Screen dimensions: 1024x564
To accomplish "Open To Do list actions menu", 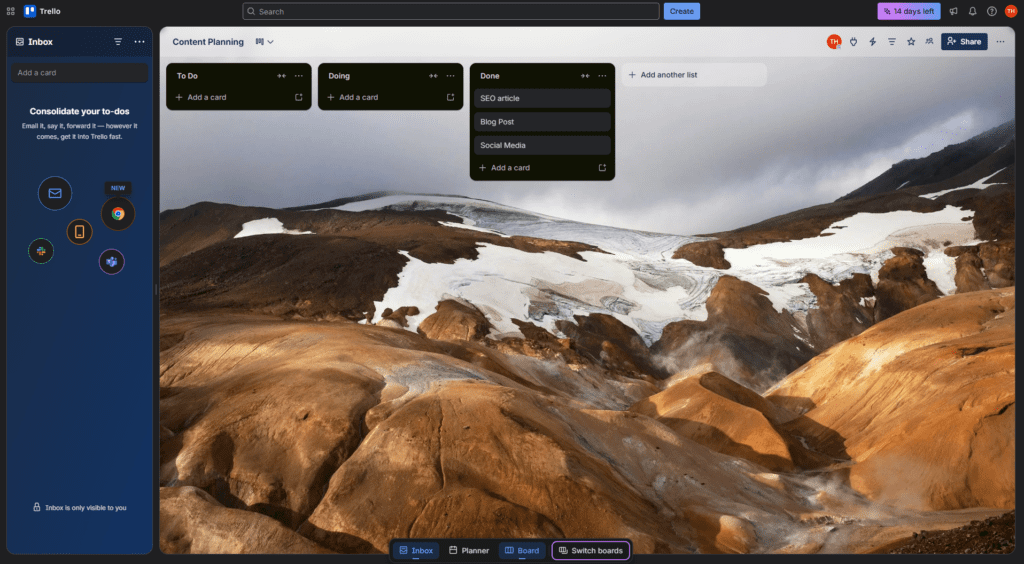I will (298, 76).
